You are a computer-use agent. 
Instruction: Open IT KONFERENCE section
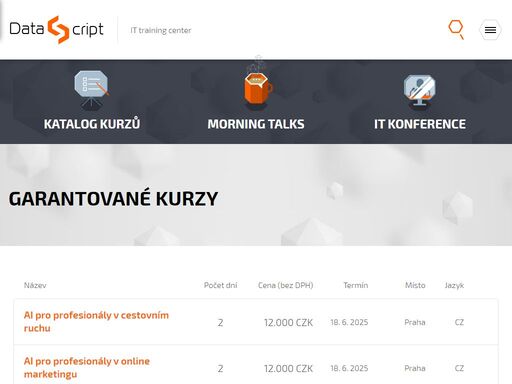(420, 124)
